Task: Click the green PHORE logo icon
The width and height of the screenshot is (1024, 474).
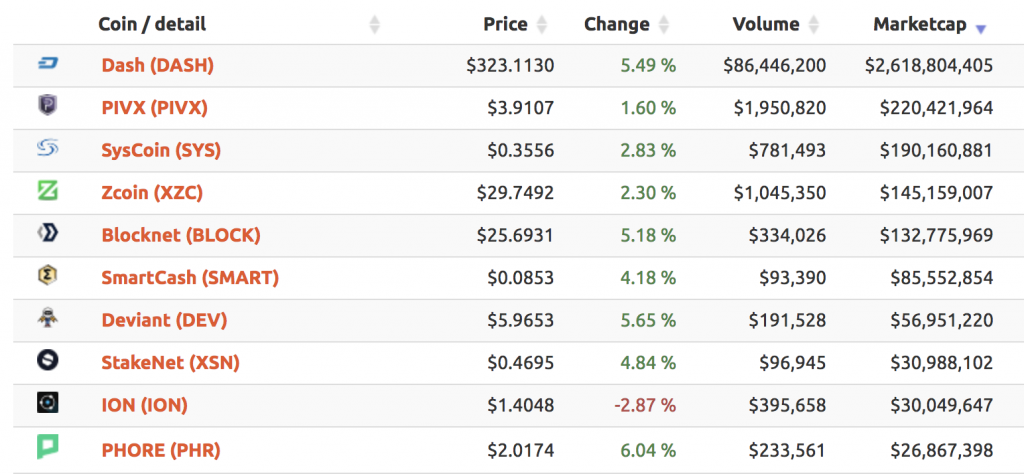Action: pyautogui.click(x=48, y=447)
